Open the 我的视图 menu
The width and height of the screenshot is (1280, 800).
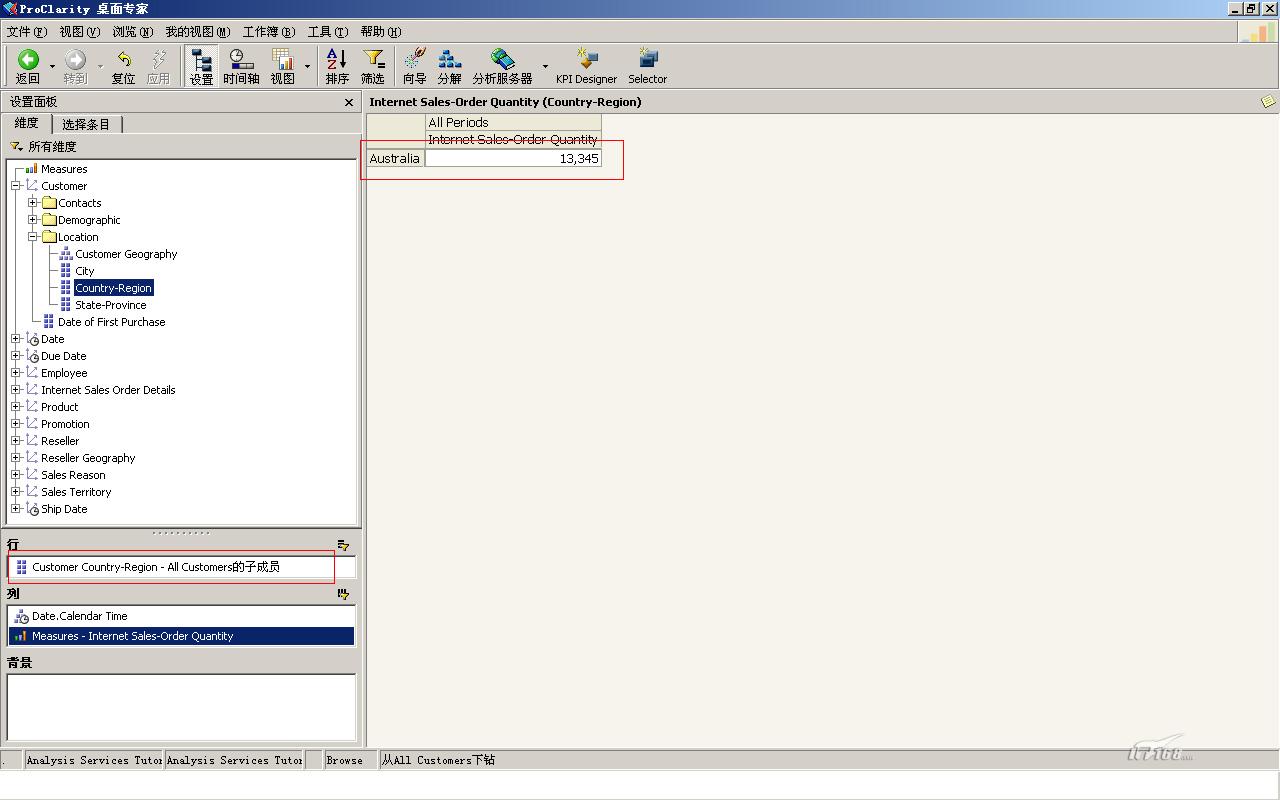coord(197,32)
